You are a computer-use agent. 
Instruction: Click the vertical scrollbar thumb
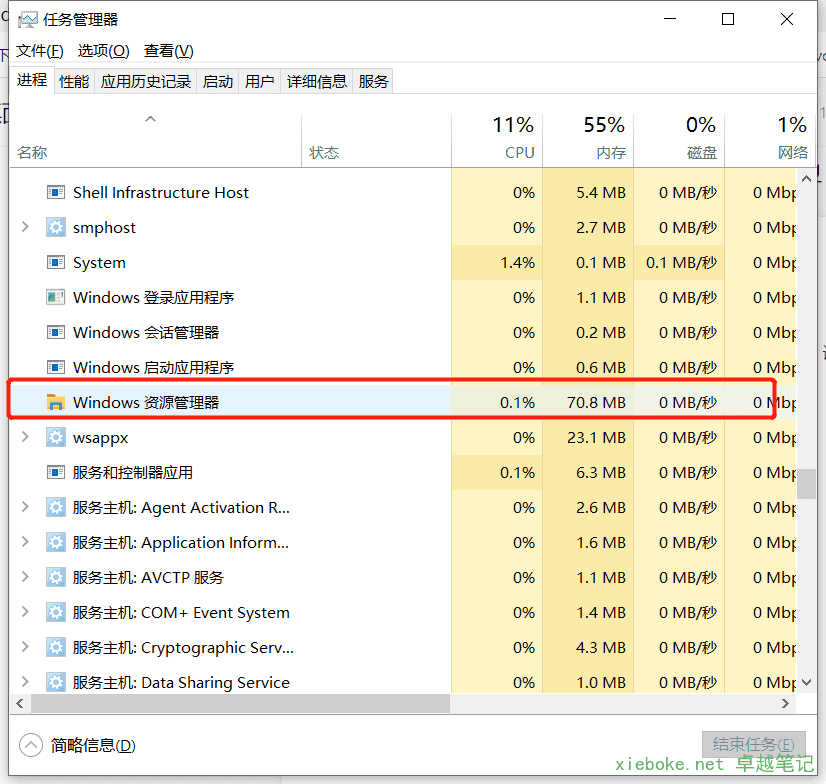806,483
